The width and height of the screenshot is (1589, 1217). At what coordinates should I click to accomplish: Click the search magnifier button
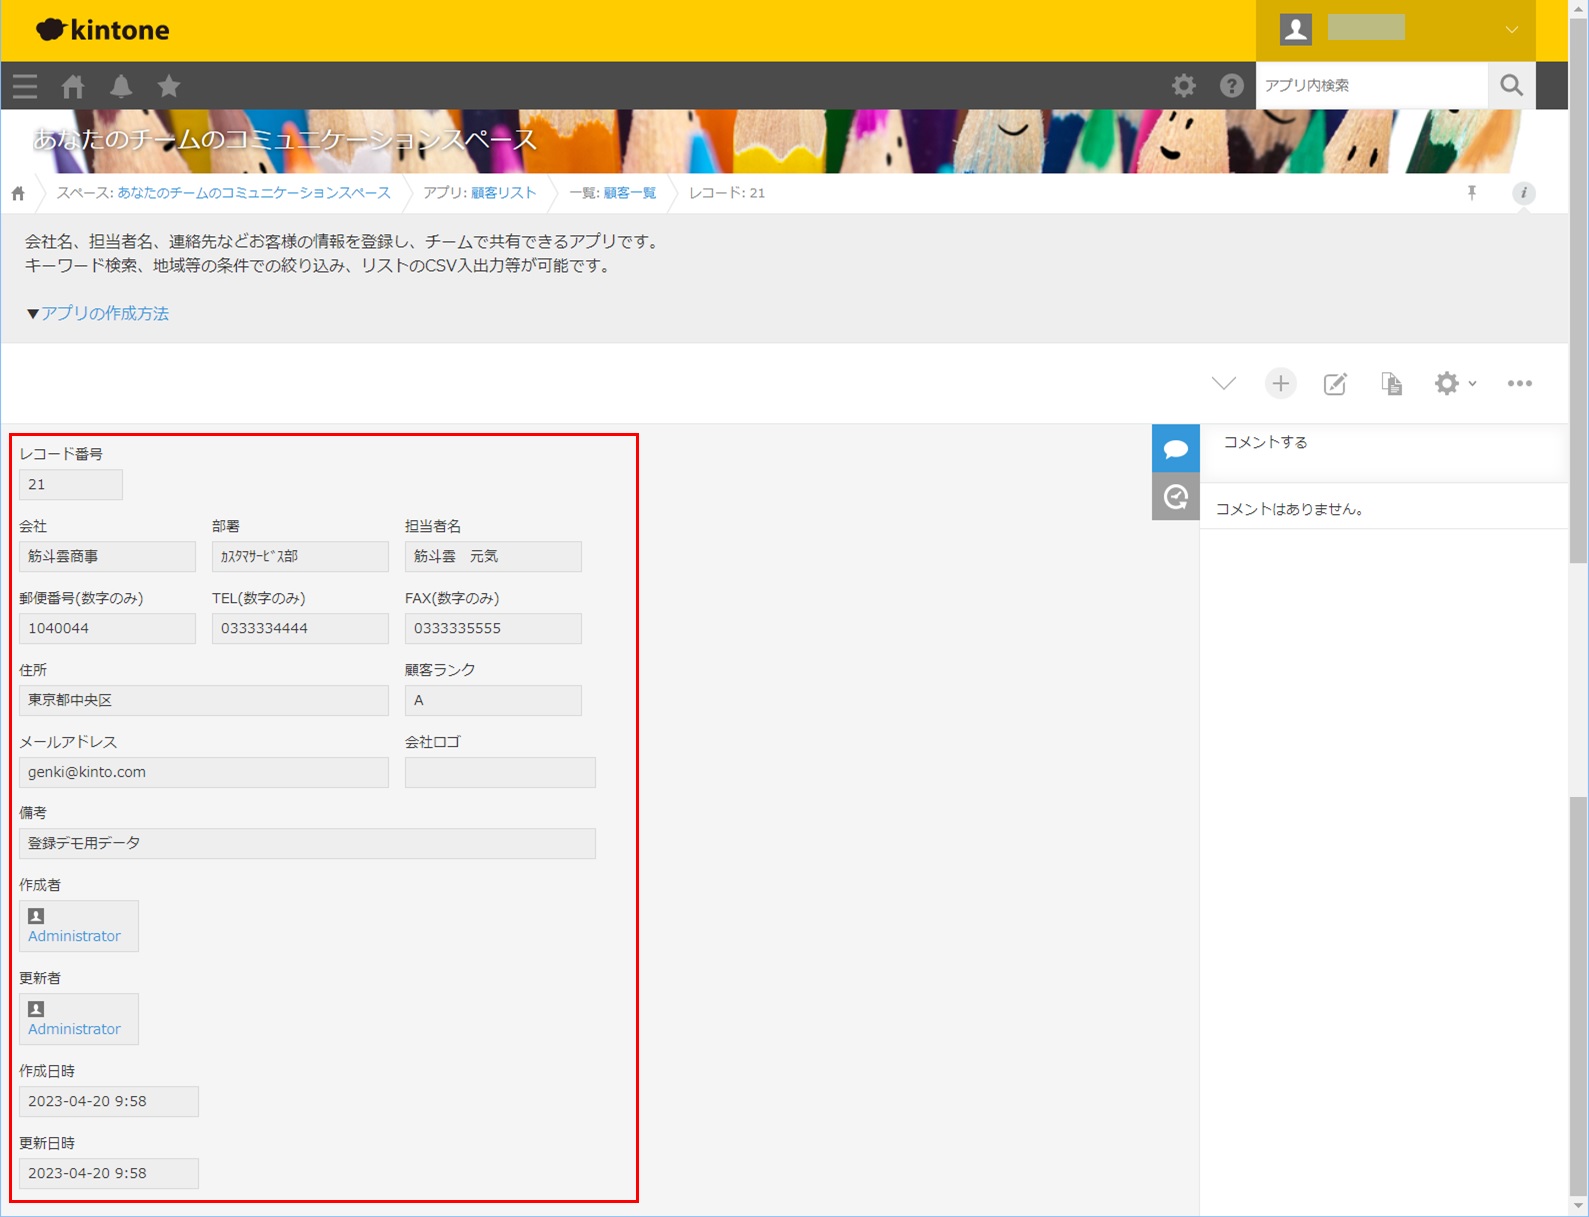click(1512, 86)
